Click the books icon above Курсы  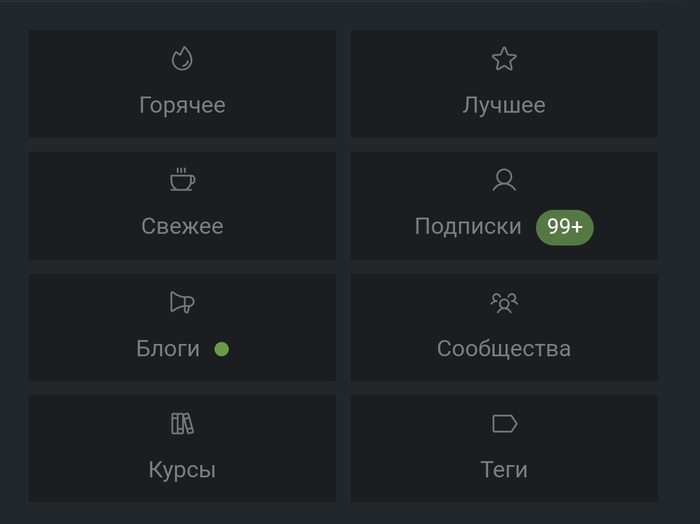182,424
